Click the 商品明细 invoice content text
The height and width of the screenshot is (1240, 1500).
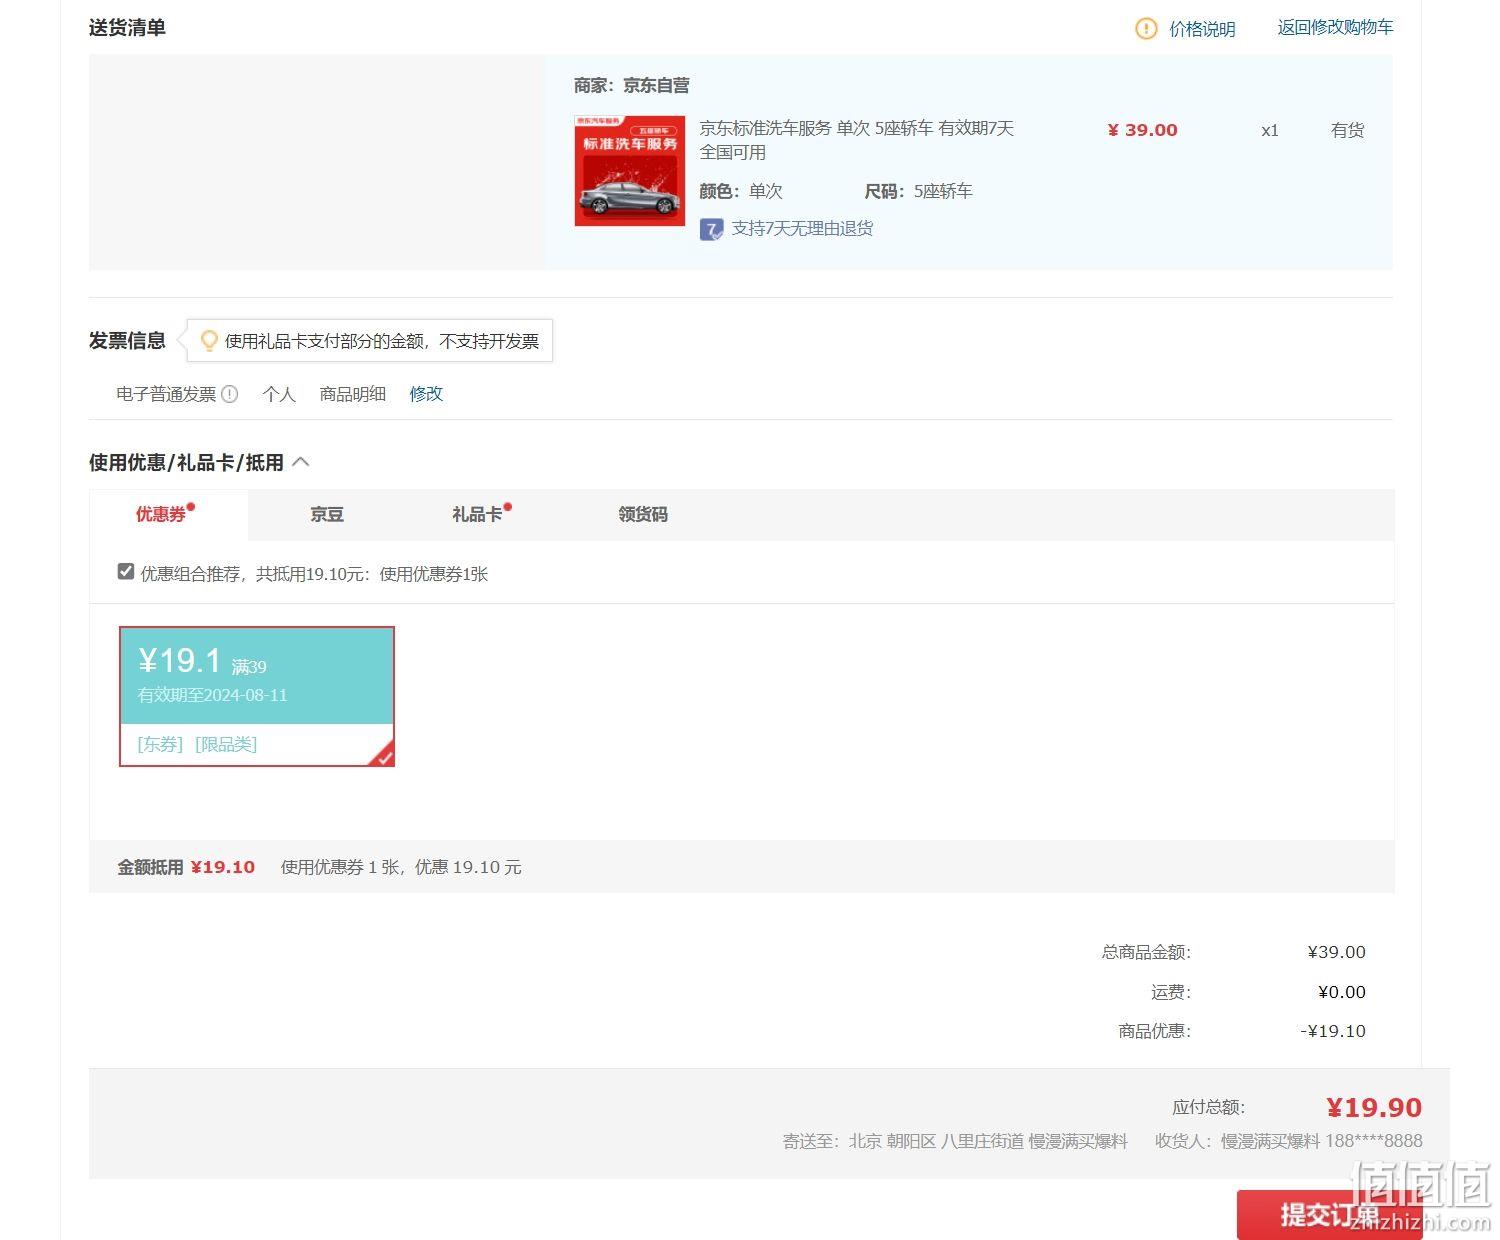(353, 394)
